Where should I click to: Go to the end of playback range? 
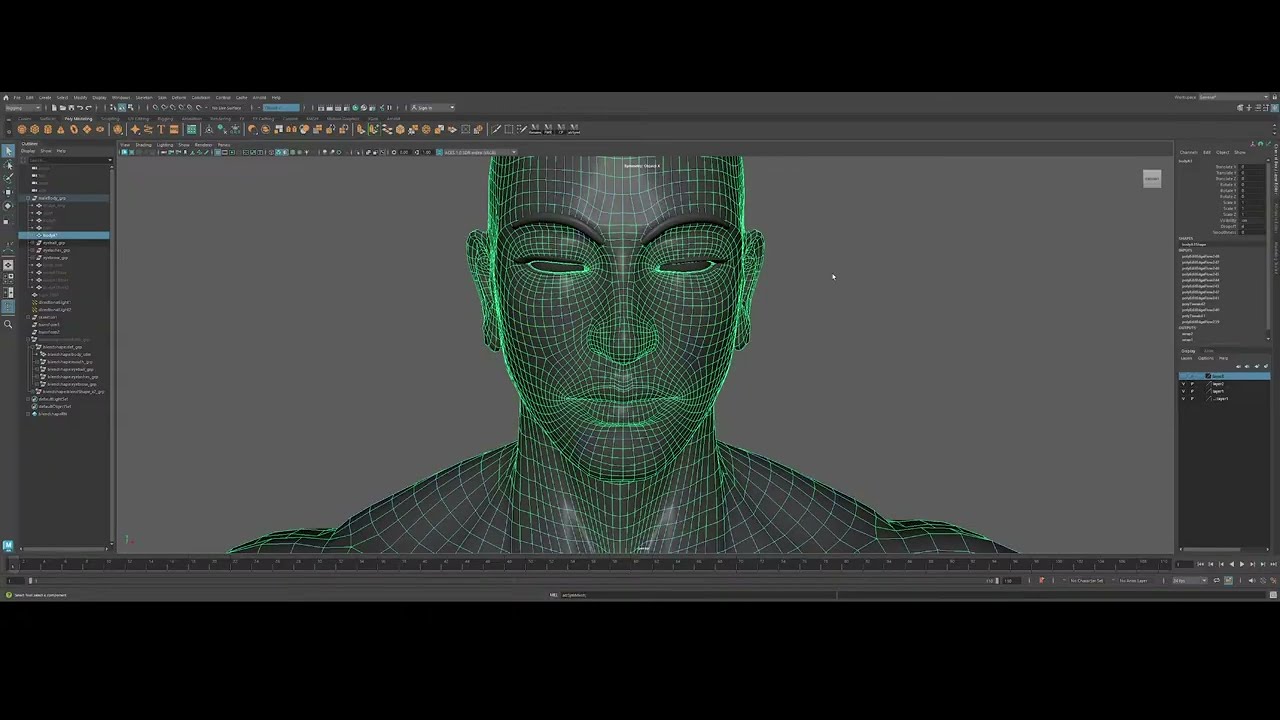point(1274,564)
